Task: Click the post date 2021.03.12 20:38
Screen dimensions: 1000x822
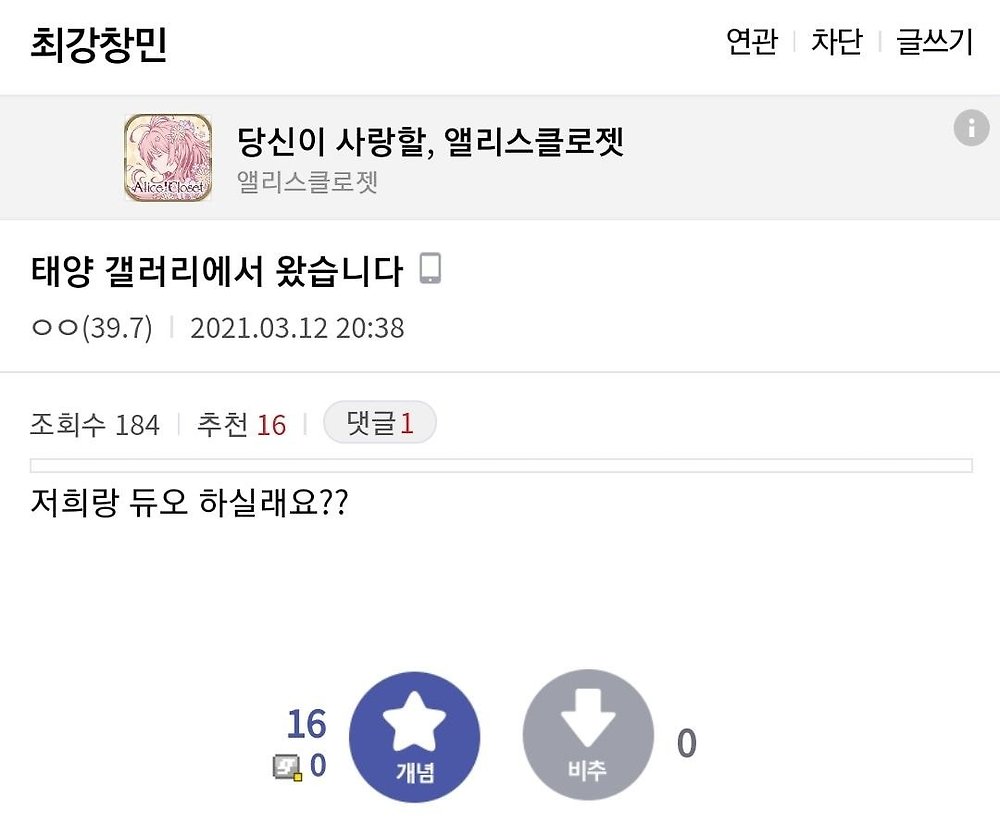Action: tap(297, 328)
